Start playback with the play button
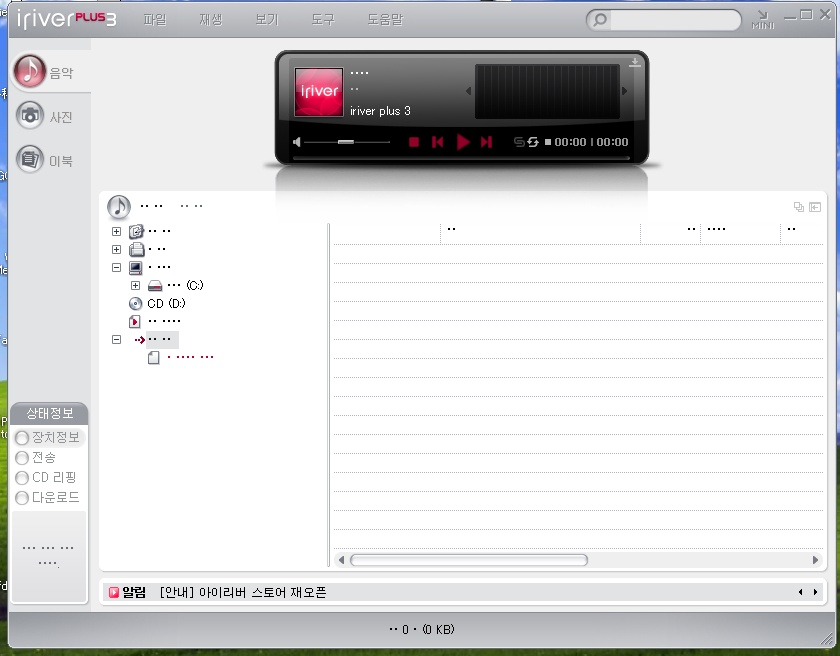The height and width of the screenshot is (656, 840). pos(463,142)
